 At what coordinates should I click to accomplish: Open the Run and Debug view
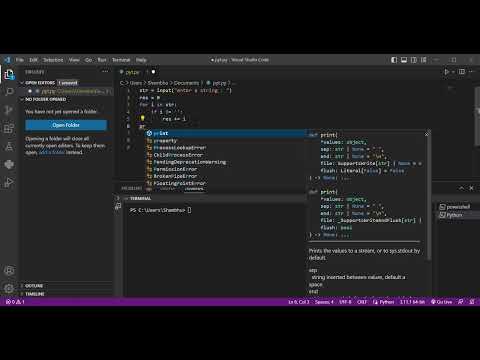9,182
